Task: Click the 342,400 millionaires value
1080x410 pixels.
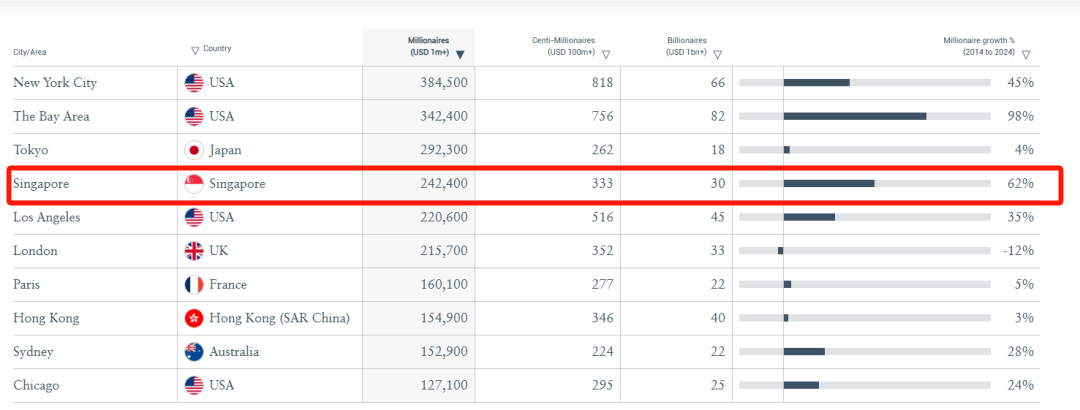Action: [444, 116]
